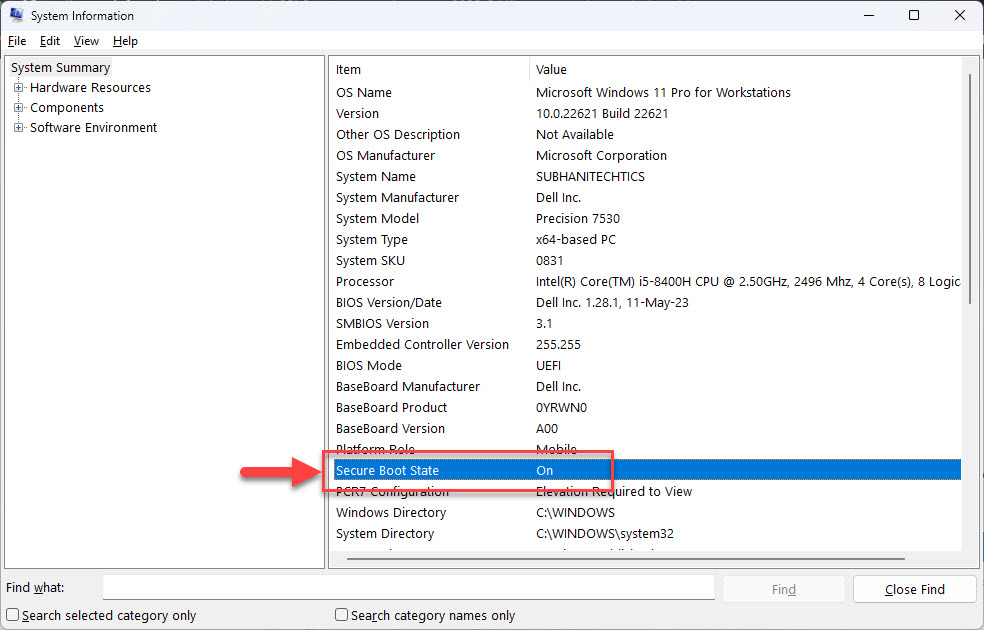Select the OS Manufacturer row

(x=647, y=156)
